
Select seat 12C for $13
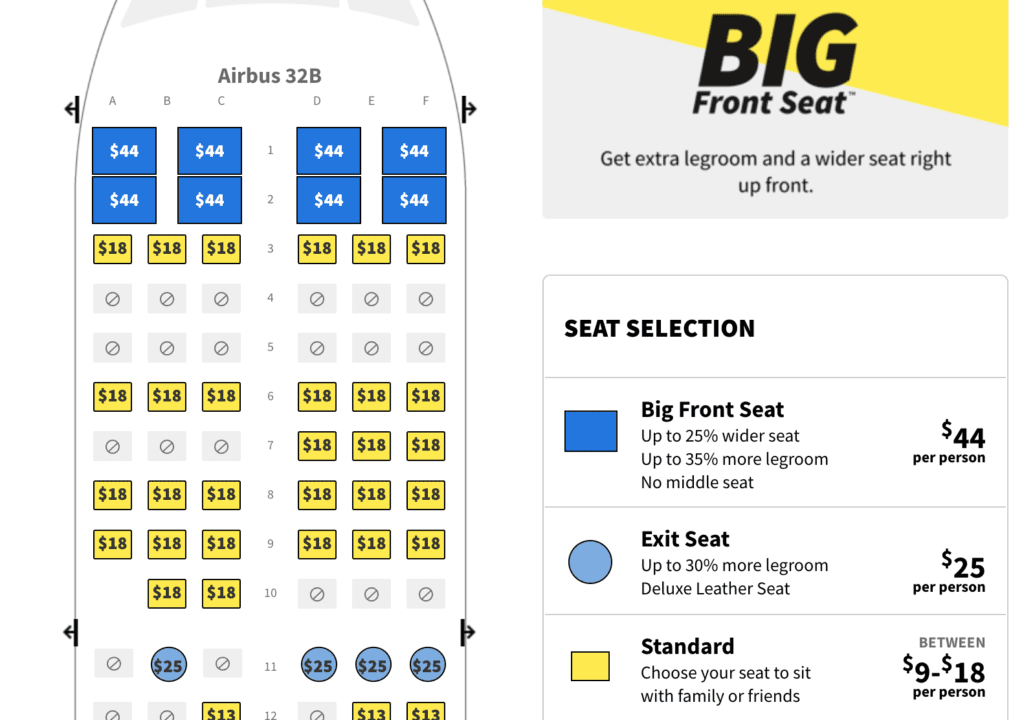pos(221,711)
